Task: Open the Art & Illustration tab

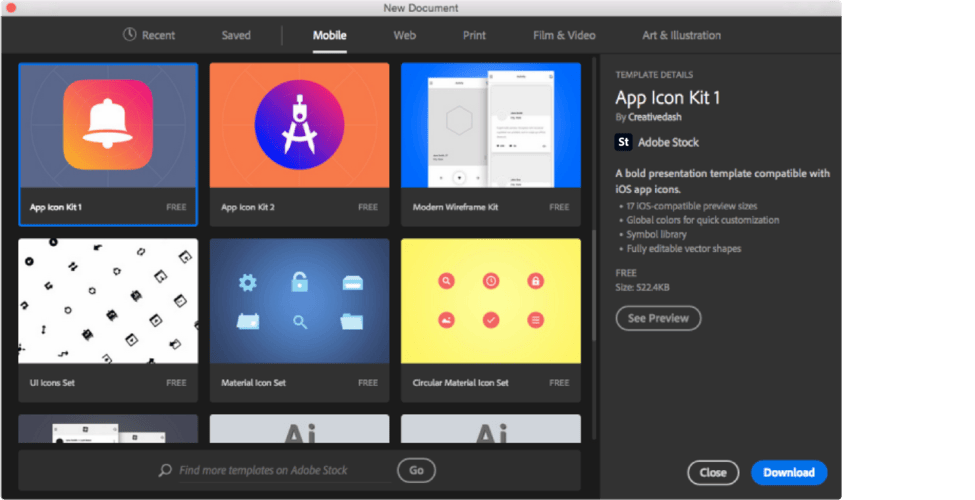Action: (681, 35)
